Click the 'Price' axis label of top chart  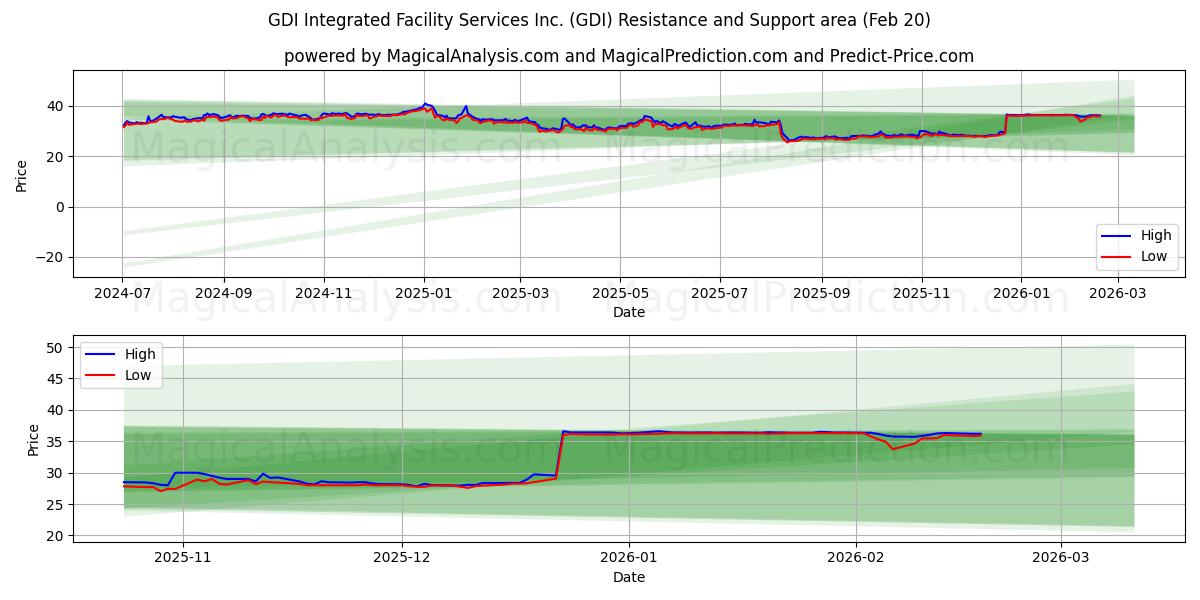22,174
